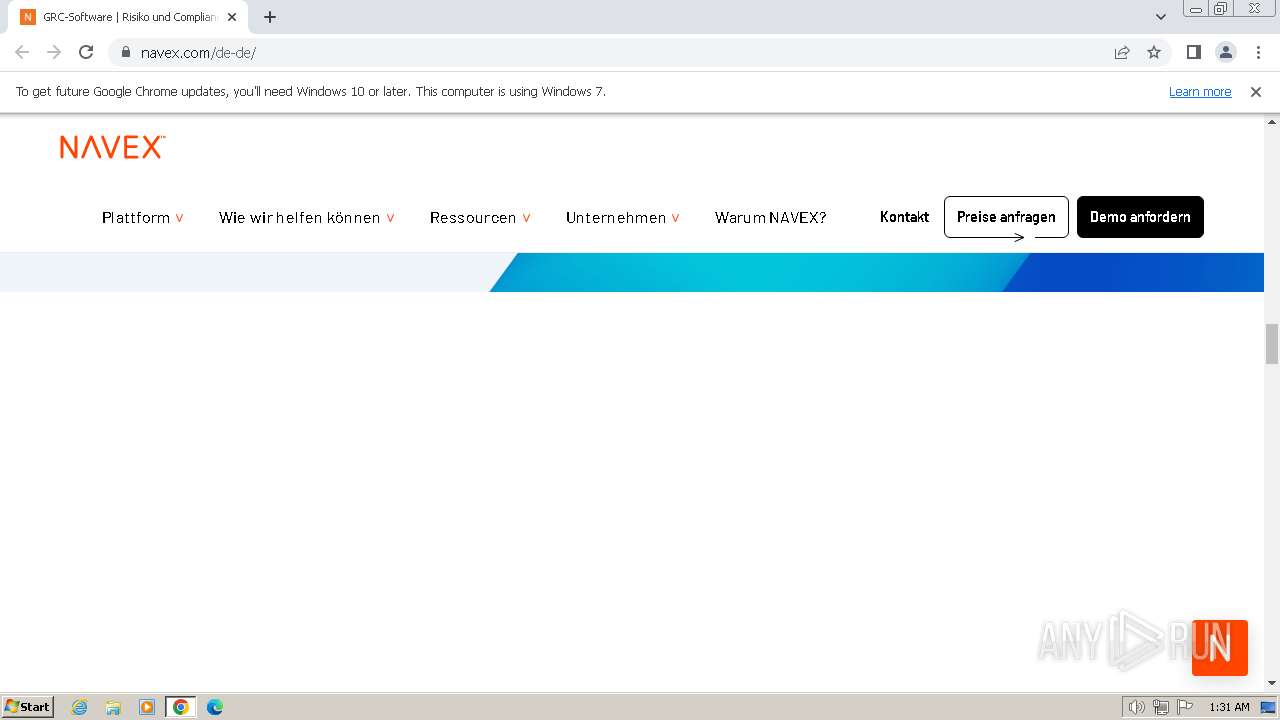1280x720 pixels.
Task: Open the orange chat widget icon
Action: pyautogui.click(x=1220, y=648)
